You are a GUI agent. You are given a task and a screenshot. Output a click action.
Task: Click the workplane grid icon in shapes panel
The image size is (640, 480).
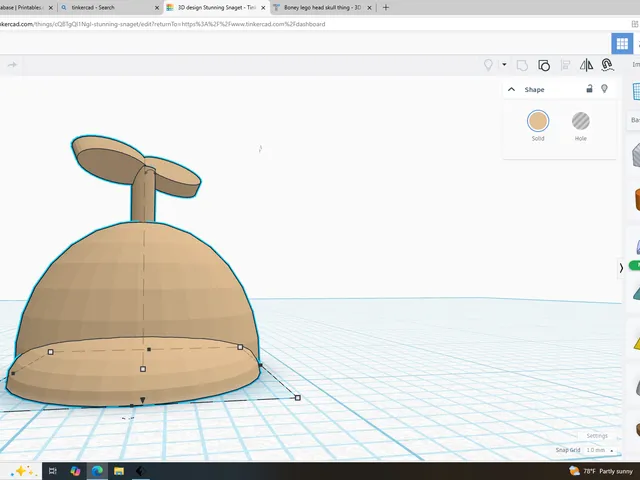[x=636, y=91]
